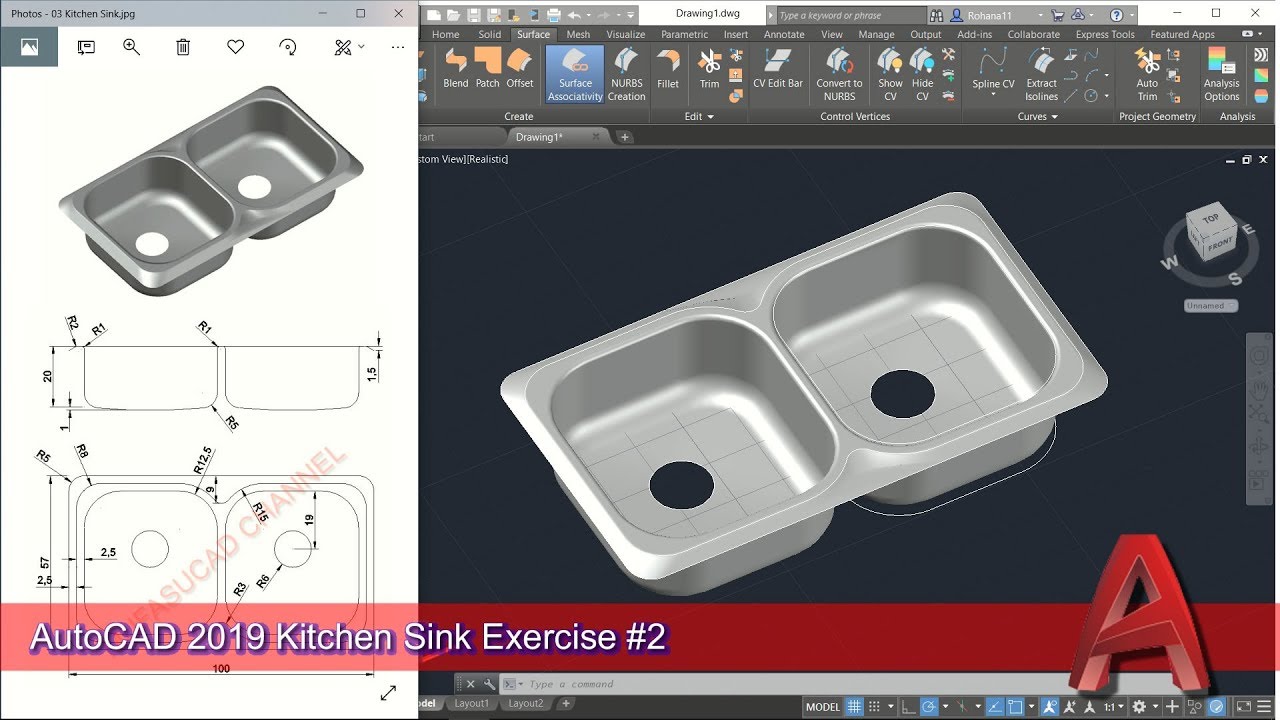The width and height of the screenshot is (1280, 720).
Task: Click the Autodesk App Store cart icon
Action: click(x=1056, y=15)
